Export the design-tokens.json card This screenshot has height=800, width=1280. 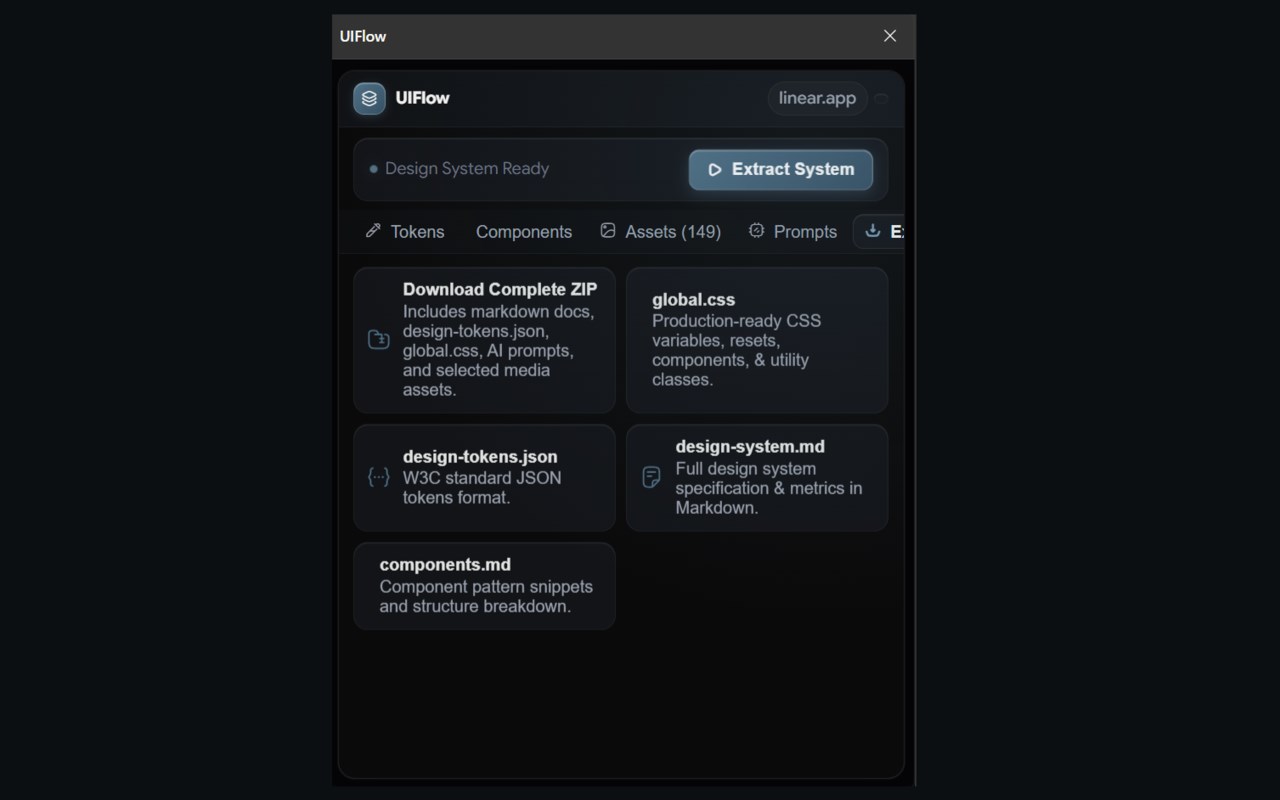tap(484, 478)
